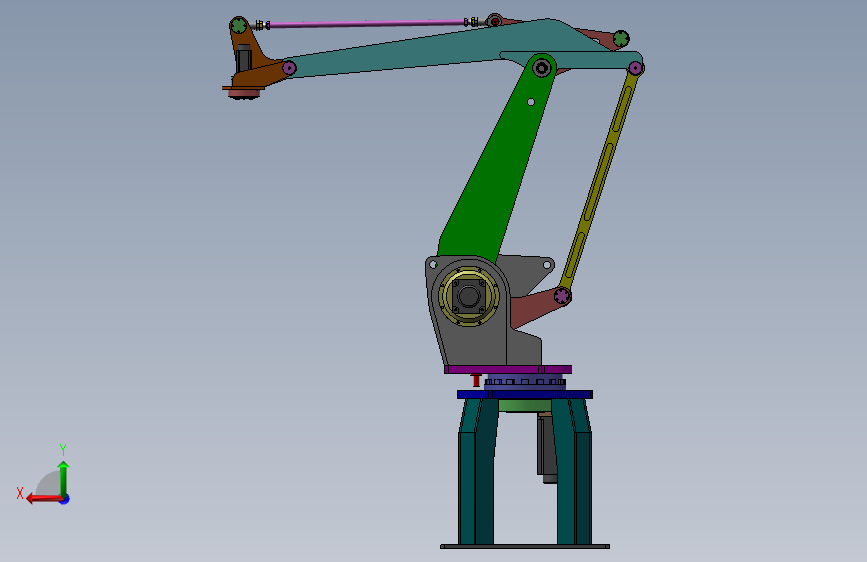867x562 pixels.
Task: Select the green pivot cap at top right
Action: 621,39
